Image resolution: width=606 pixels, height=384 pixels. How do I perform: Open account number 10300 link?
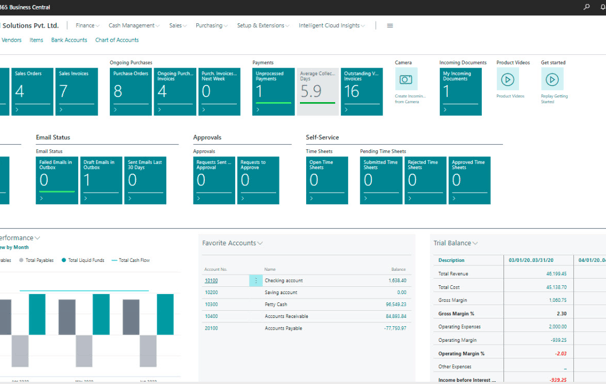[211, 304]
